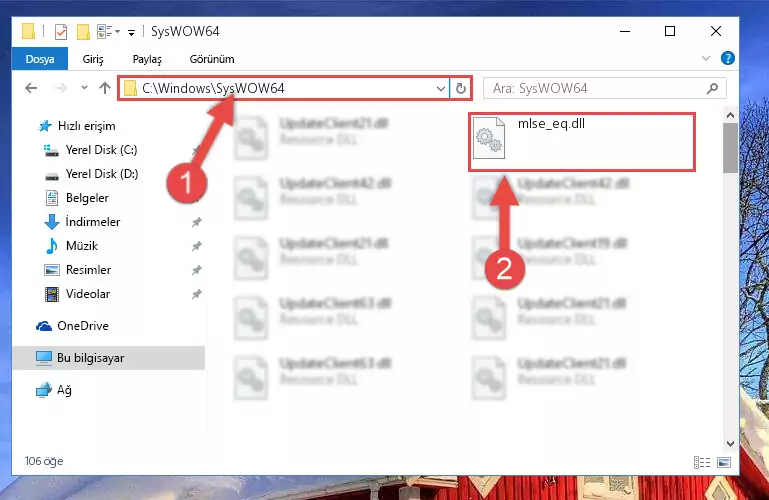This screenshot has width=769, height=500.
Task: Open Help with the blue question icon
Action: tap(727, 58)
